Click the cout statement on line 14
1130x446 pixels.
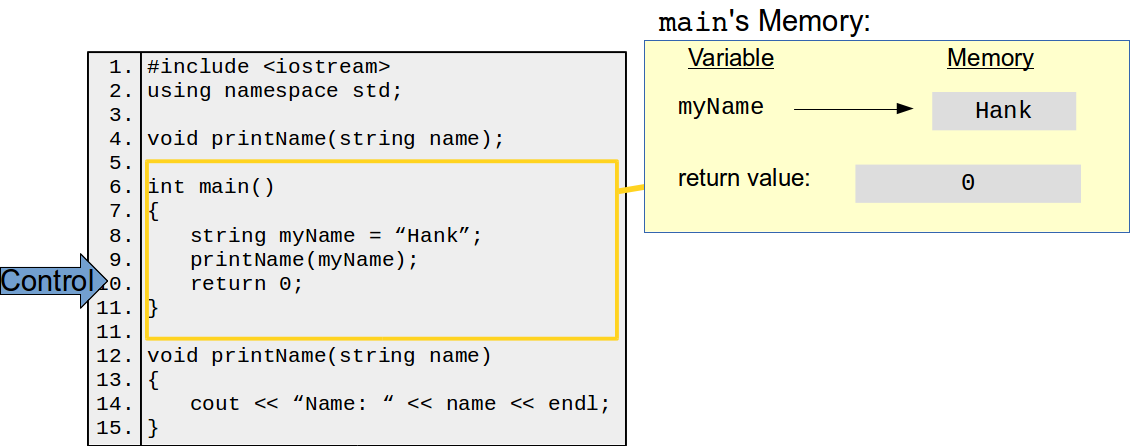[399, 404]
